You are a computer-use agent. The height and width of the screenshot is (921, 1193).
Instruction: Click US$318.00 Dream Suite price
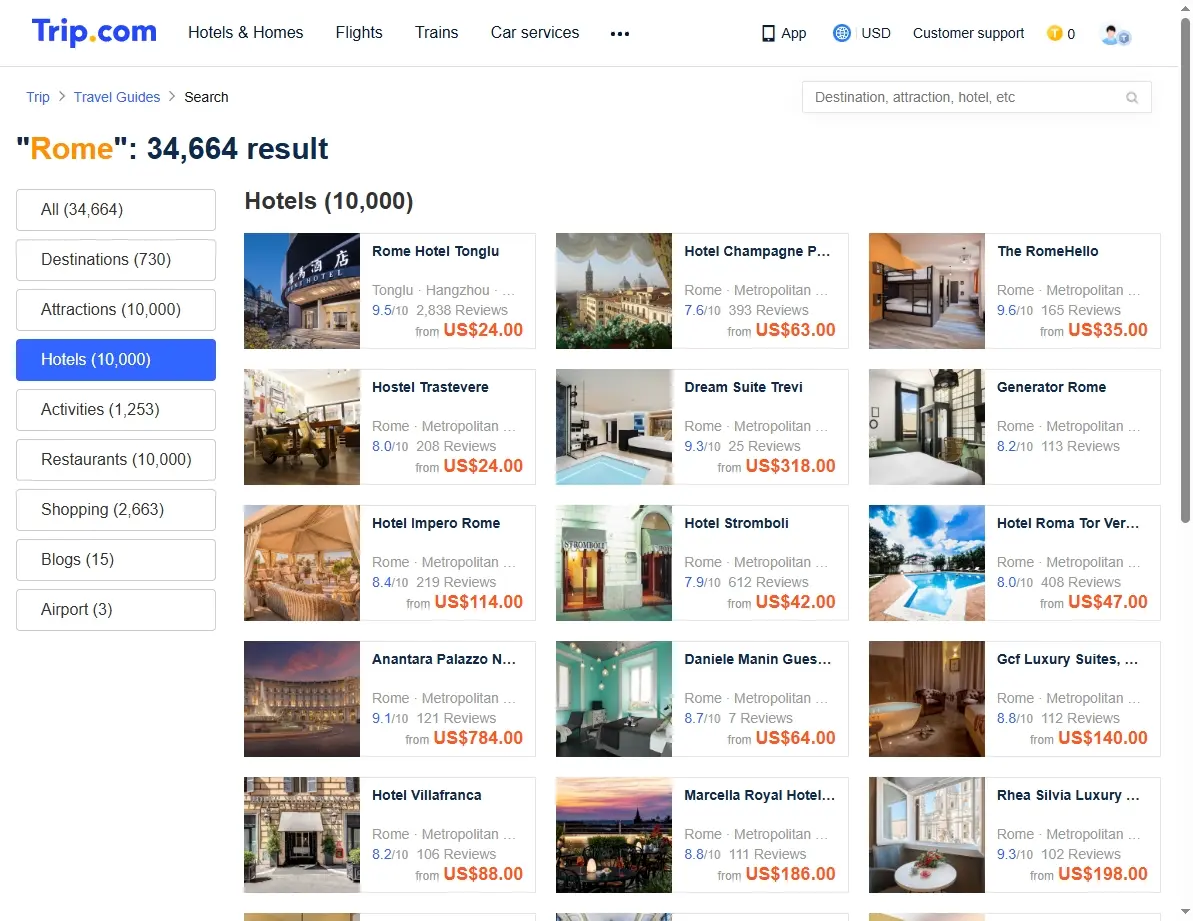[791, 465]
